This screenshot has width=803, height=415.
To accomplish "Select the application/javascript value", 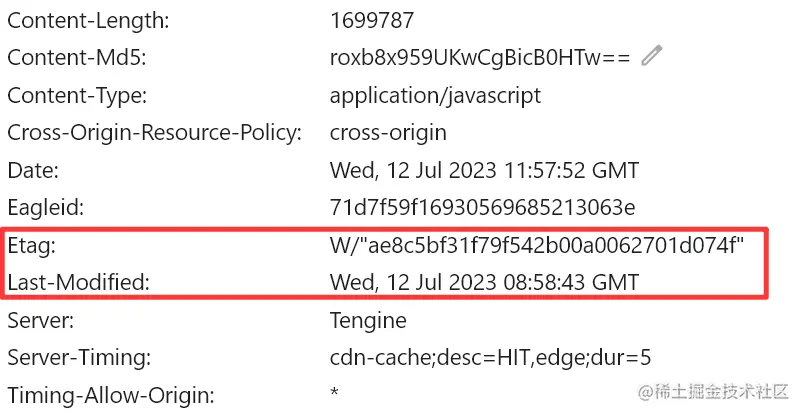I will coord(435,96).
